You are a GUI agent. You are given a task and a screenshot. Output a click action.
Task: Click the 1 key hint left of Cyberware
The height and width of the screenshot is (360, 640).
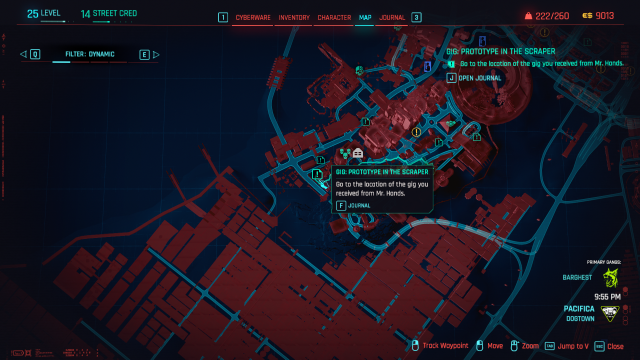click(223, 18)
